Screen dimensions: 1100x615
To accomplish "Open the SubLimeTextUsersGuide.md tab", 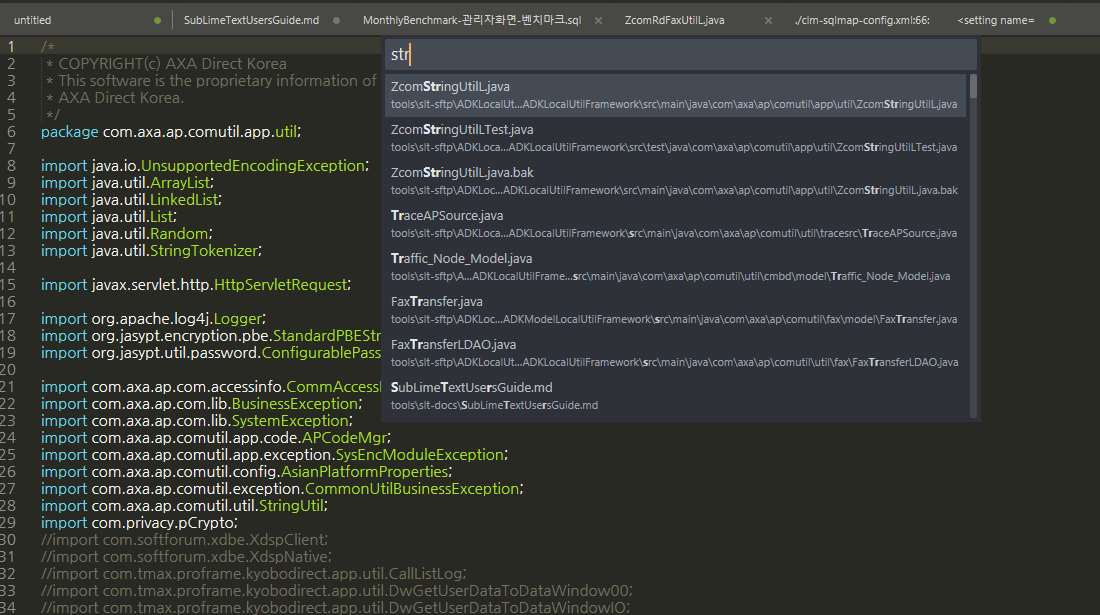I will tap(251, 20).
